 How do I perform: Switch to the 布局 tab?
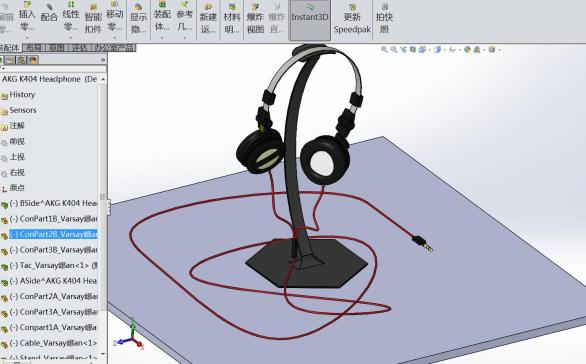(34, 48)
